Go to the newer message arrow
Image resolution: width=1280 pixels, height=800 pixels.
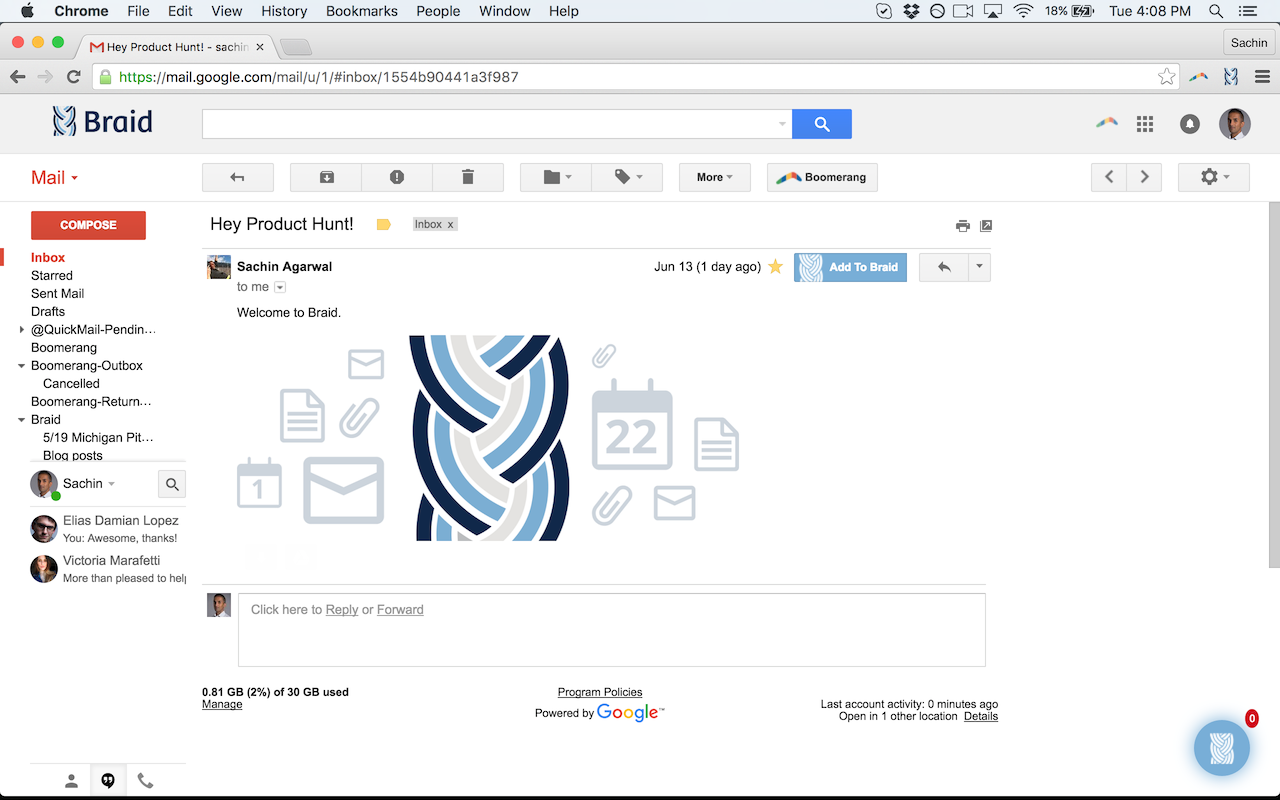1109,177
